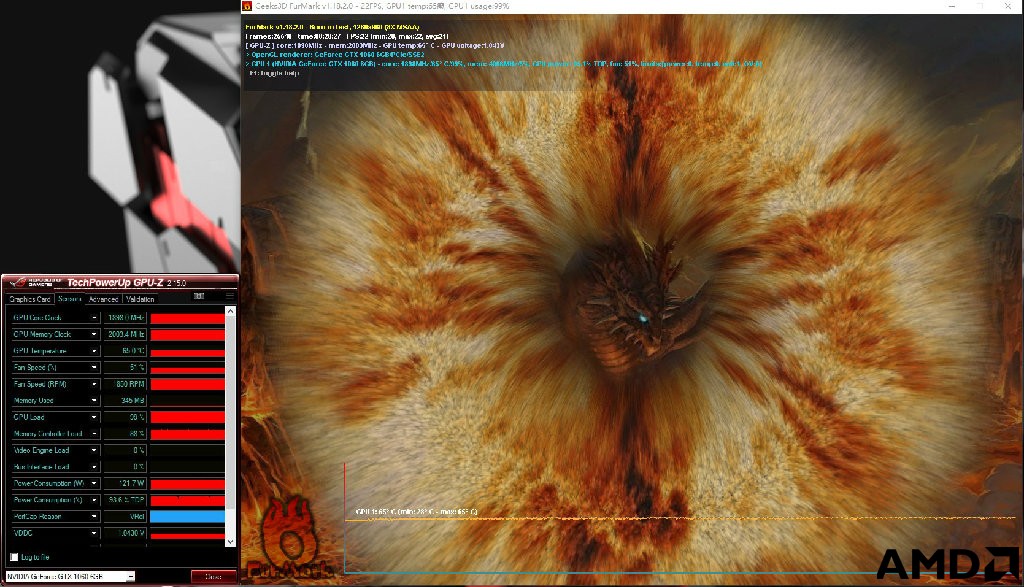Click the VDDC voltage graph
The width and height of the screenshot is (1024, 587).
[187, 533]
